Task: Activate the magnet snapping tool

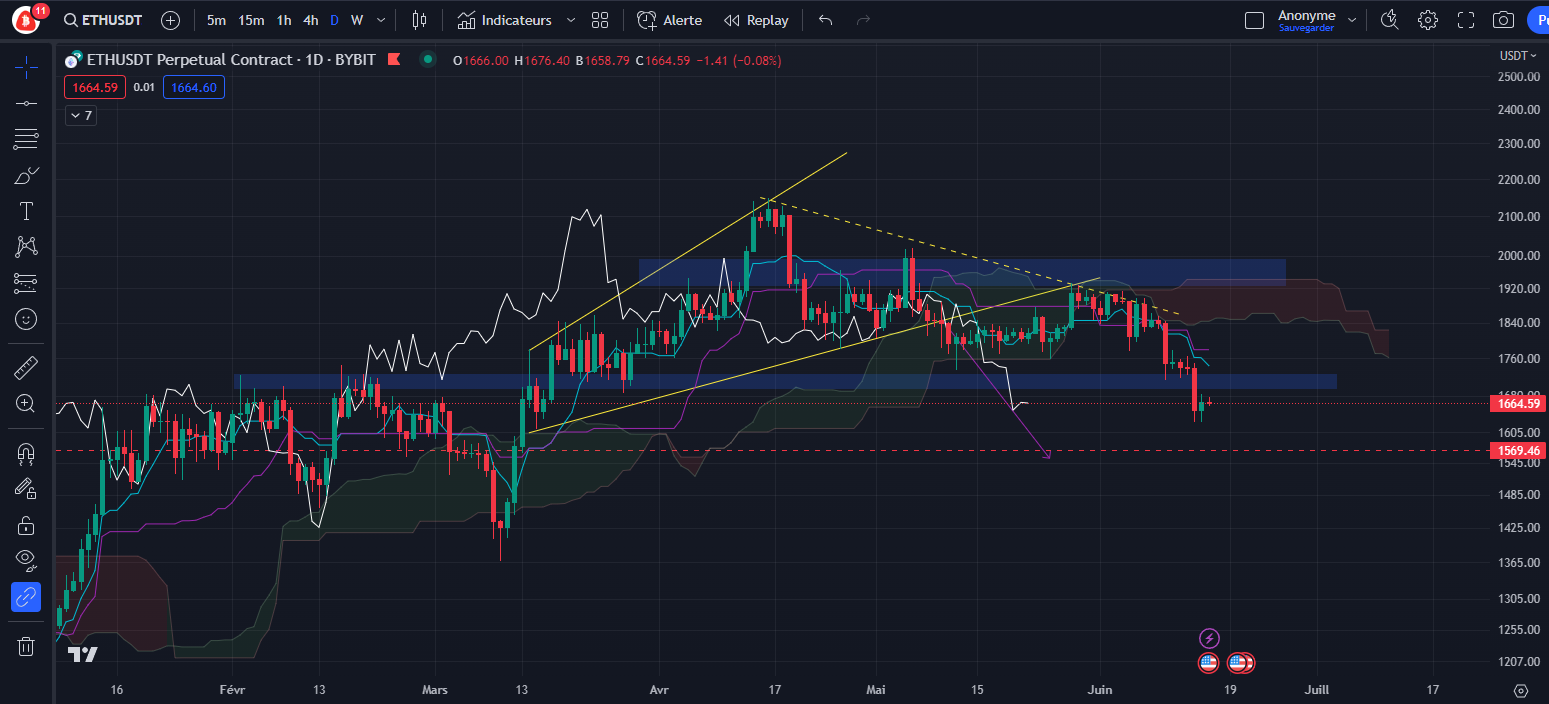Action: coord(25,452)
